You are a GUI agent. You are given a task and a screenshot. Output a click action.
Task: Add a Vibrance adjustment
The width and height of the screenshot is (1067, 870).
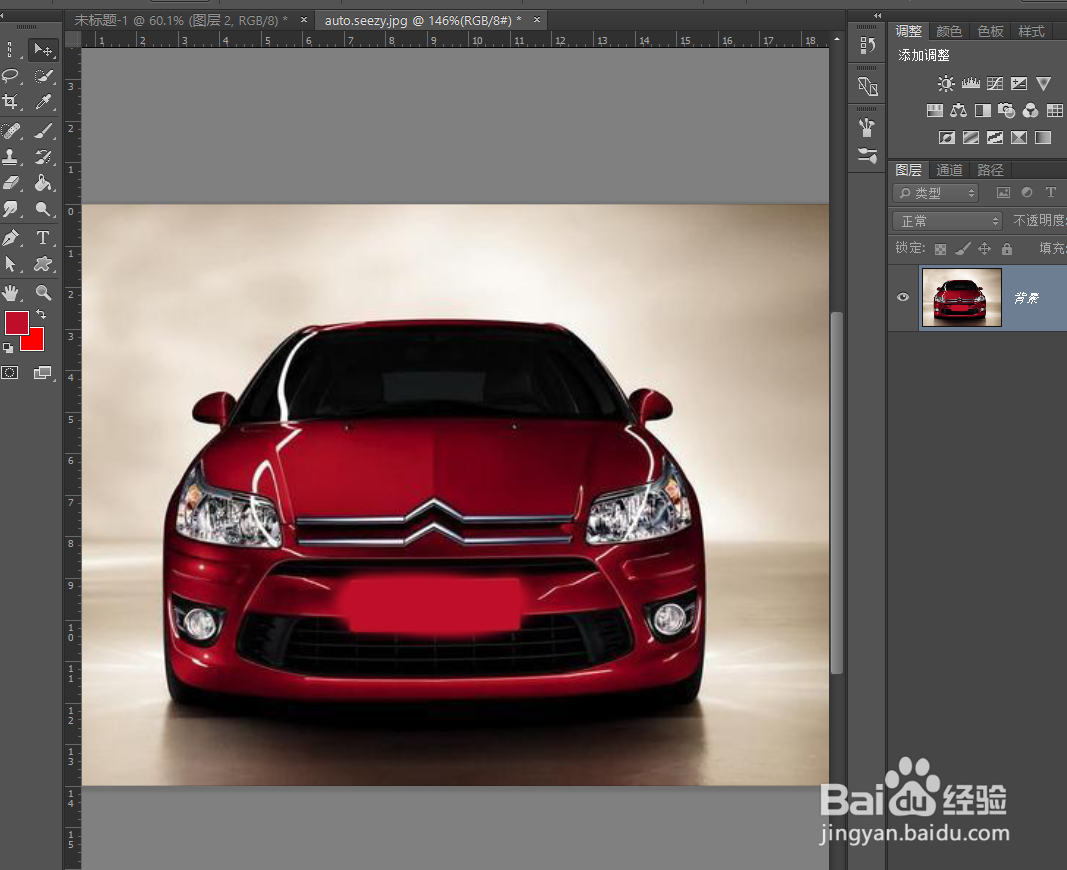point(1043,84)
